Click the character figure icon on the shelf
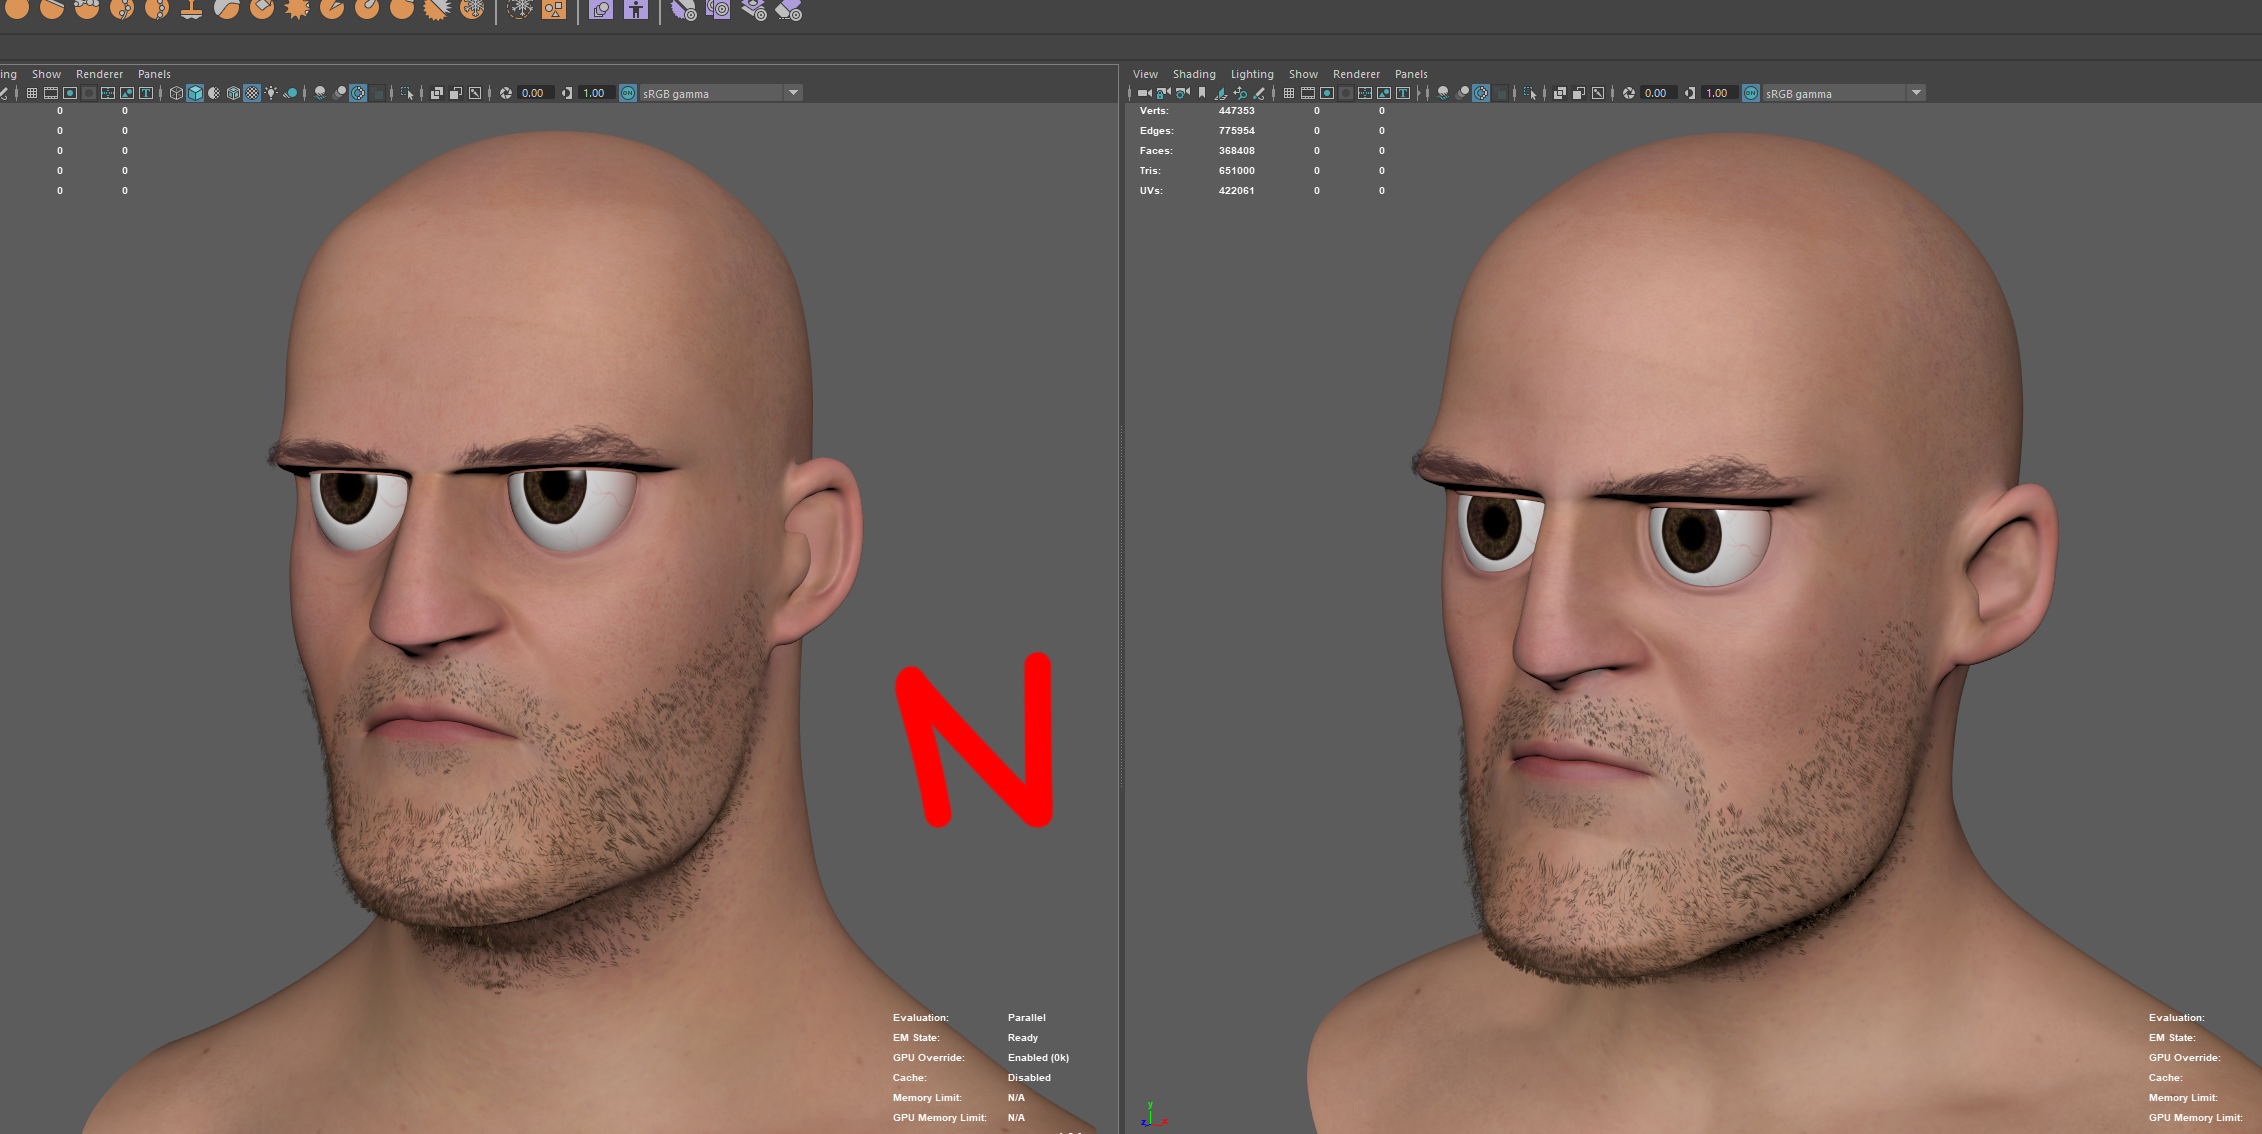2262x1134 pixels. tap(636, 10)
